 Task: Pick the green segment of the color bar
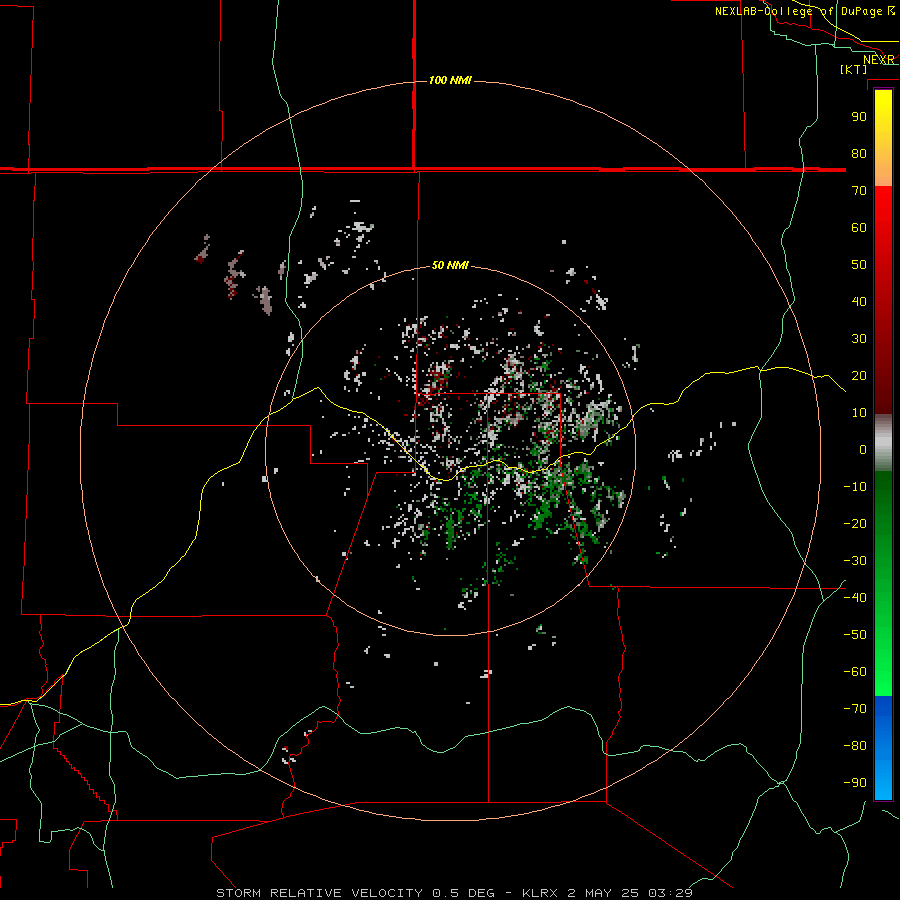tap(883, 584)
